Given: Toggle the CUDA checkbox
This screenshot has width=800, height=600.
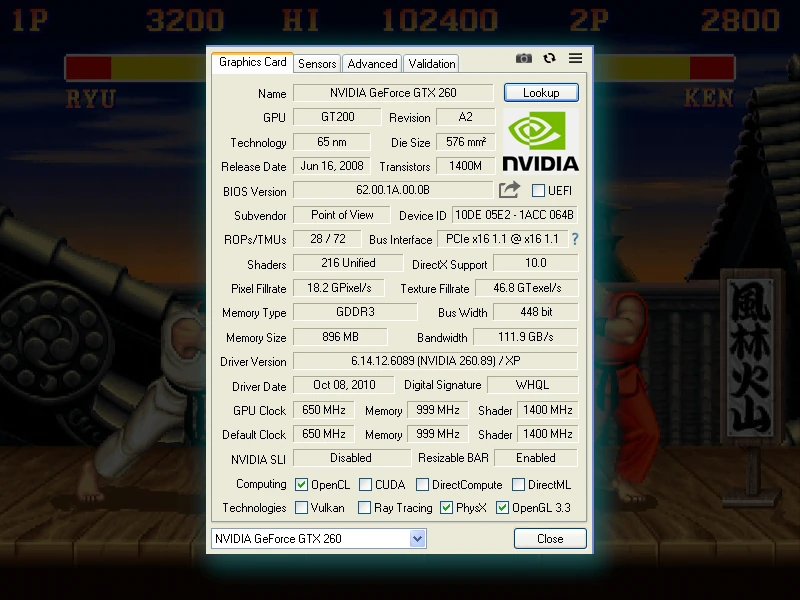Looking at the screenshot, I should [365, 485].
